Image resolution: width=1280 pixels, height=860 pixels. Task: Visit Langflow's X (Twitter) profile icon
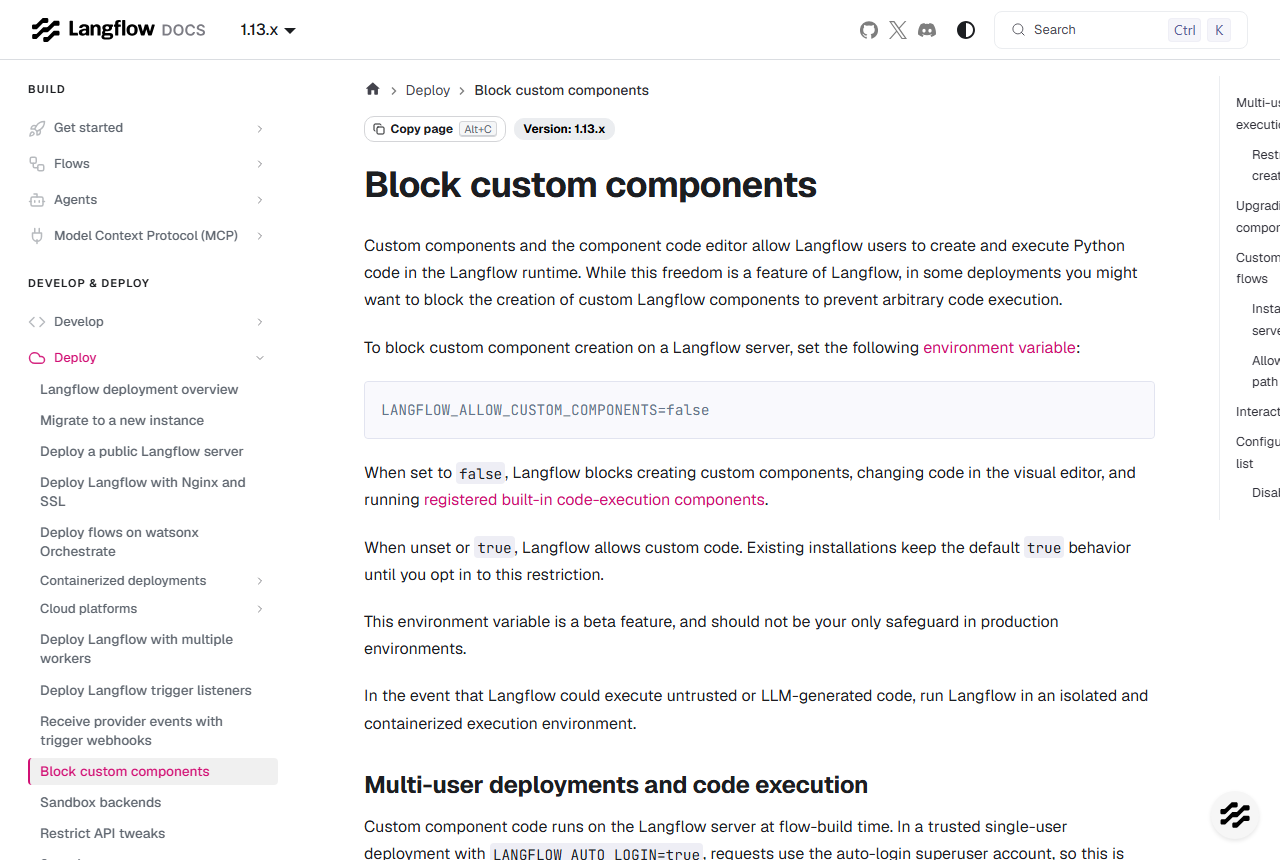[x=898, y=30]
